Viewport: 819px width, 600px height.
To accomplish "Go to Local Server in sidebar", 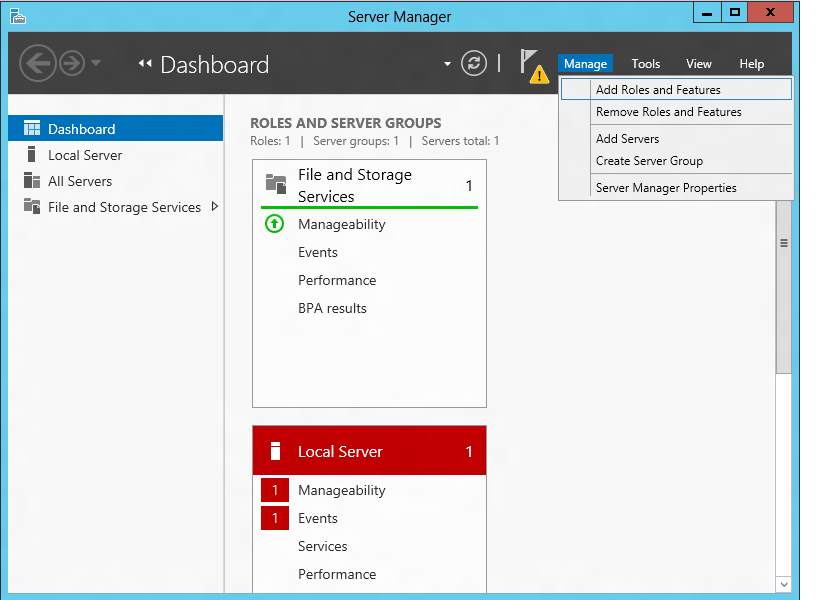I will (x=115, y=155).
